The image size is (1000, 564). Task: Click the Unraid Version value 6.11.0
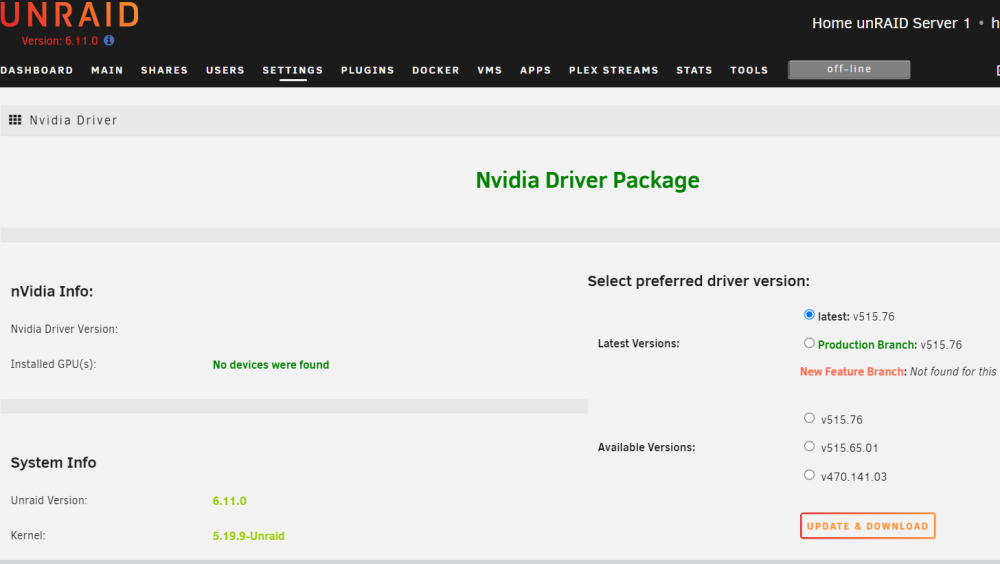[x=230, y=501]
